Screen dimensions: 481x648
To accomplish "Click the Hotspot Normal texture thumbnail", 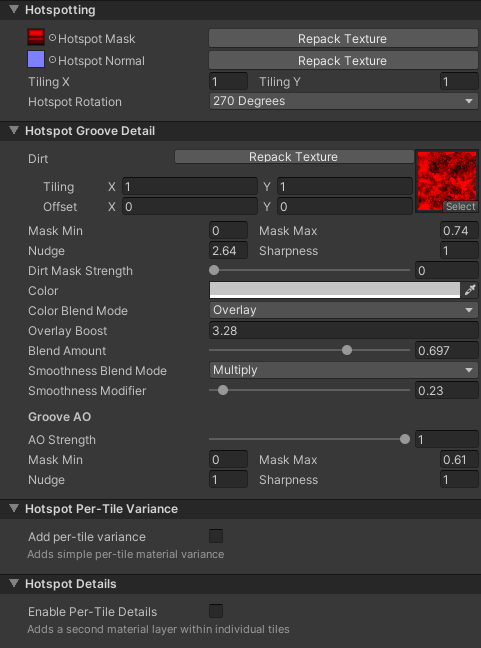I will [x=36, y=59].
